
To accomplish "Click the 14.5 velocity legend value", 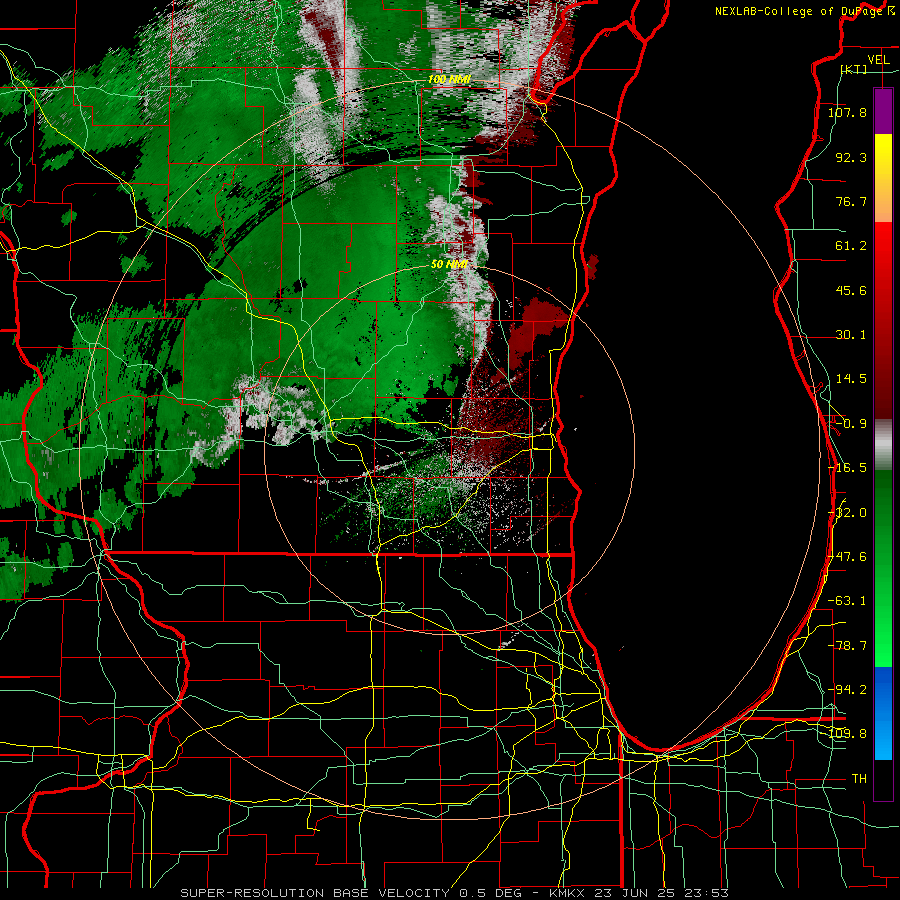I will [x=851, y=379].
